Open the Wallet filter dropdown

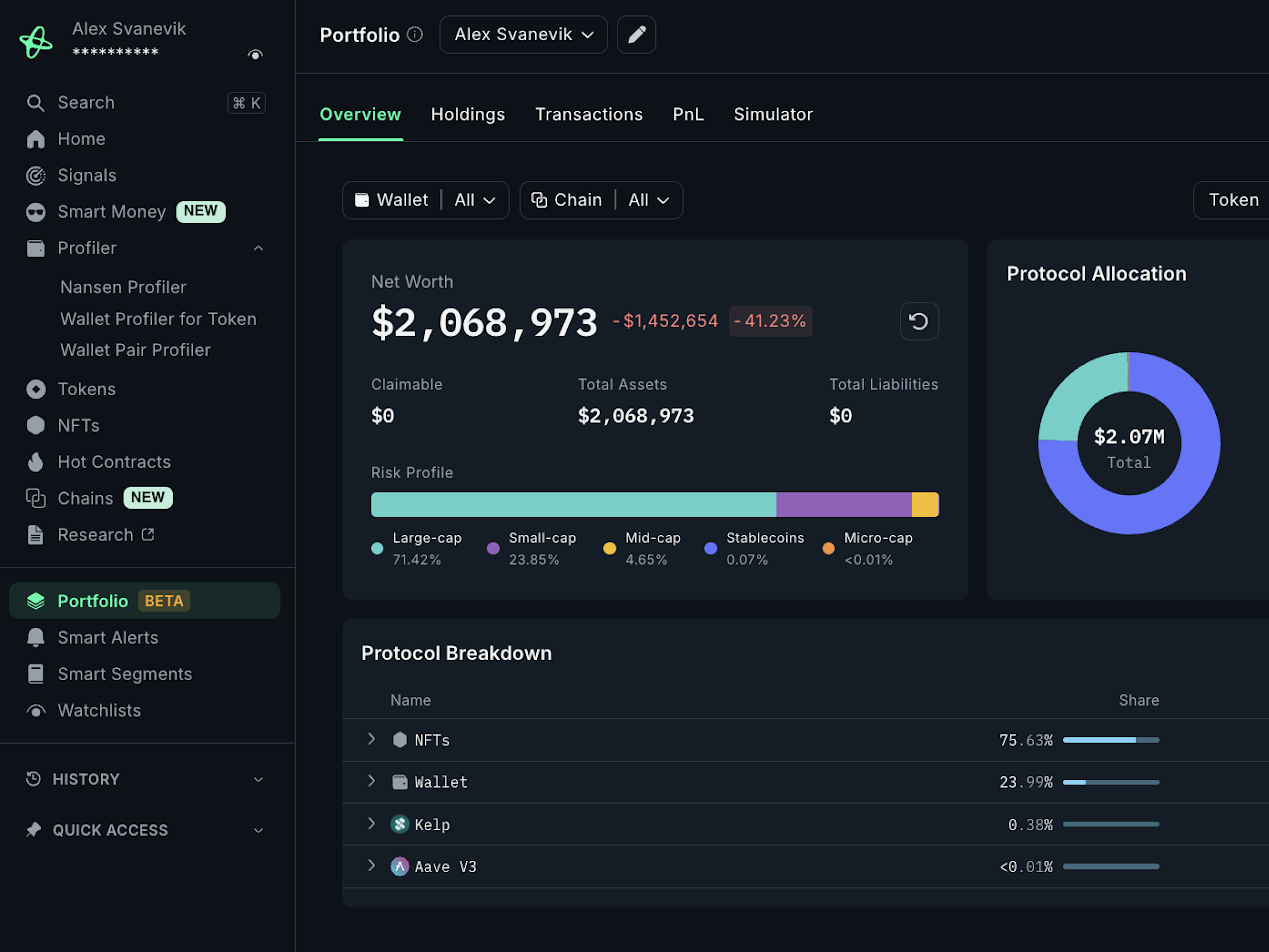(426, 200)
